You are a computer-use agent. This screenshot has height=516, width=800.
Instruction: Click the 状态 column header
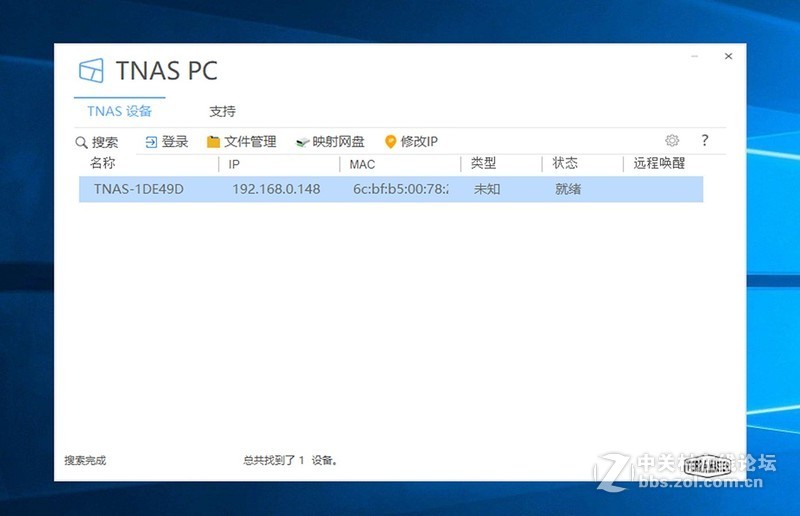565,163
